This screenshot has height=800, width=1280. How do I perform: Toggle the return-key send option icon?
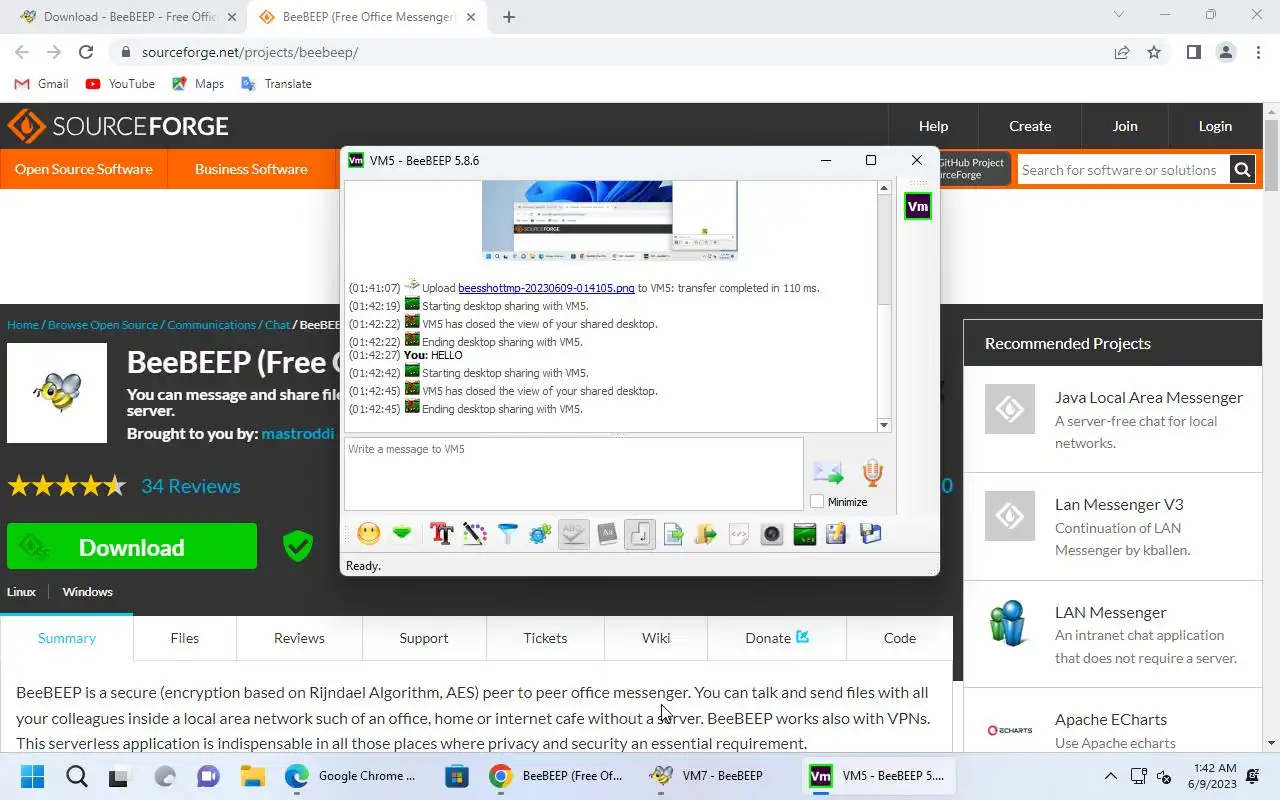640,534
